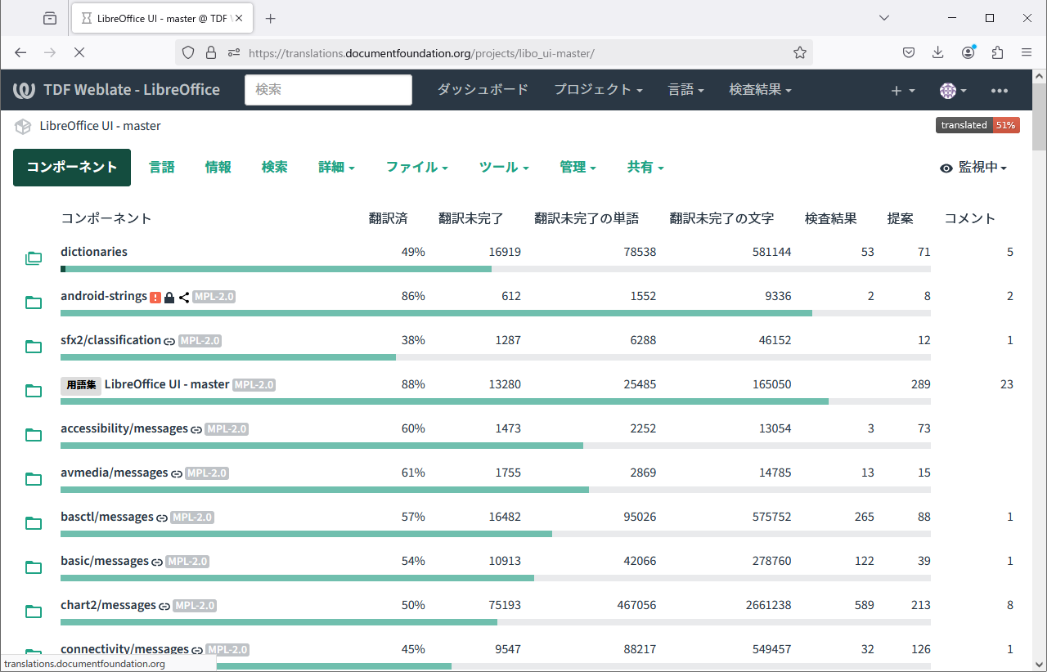Screen dimensions: 1047x672
Task: Click the link icon beside sfx2/classification
Action: (x=169, y=341)
